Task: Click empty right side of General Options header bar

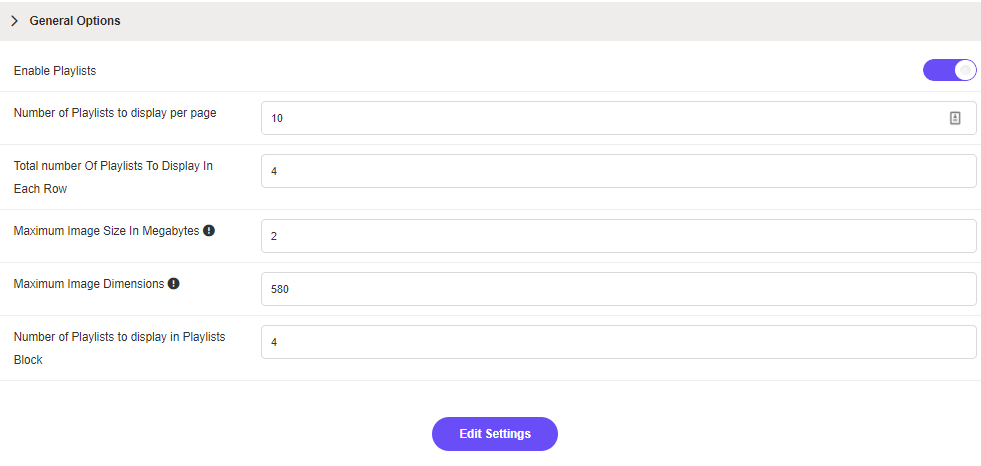Action: 600,21
